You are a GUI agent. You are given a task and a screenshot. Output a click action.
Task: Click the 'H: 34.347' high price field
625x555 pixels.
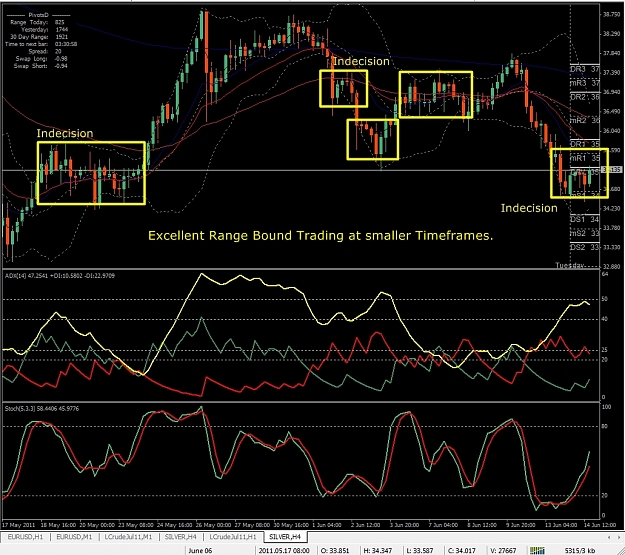(x=377, y=551)
